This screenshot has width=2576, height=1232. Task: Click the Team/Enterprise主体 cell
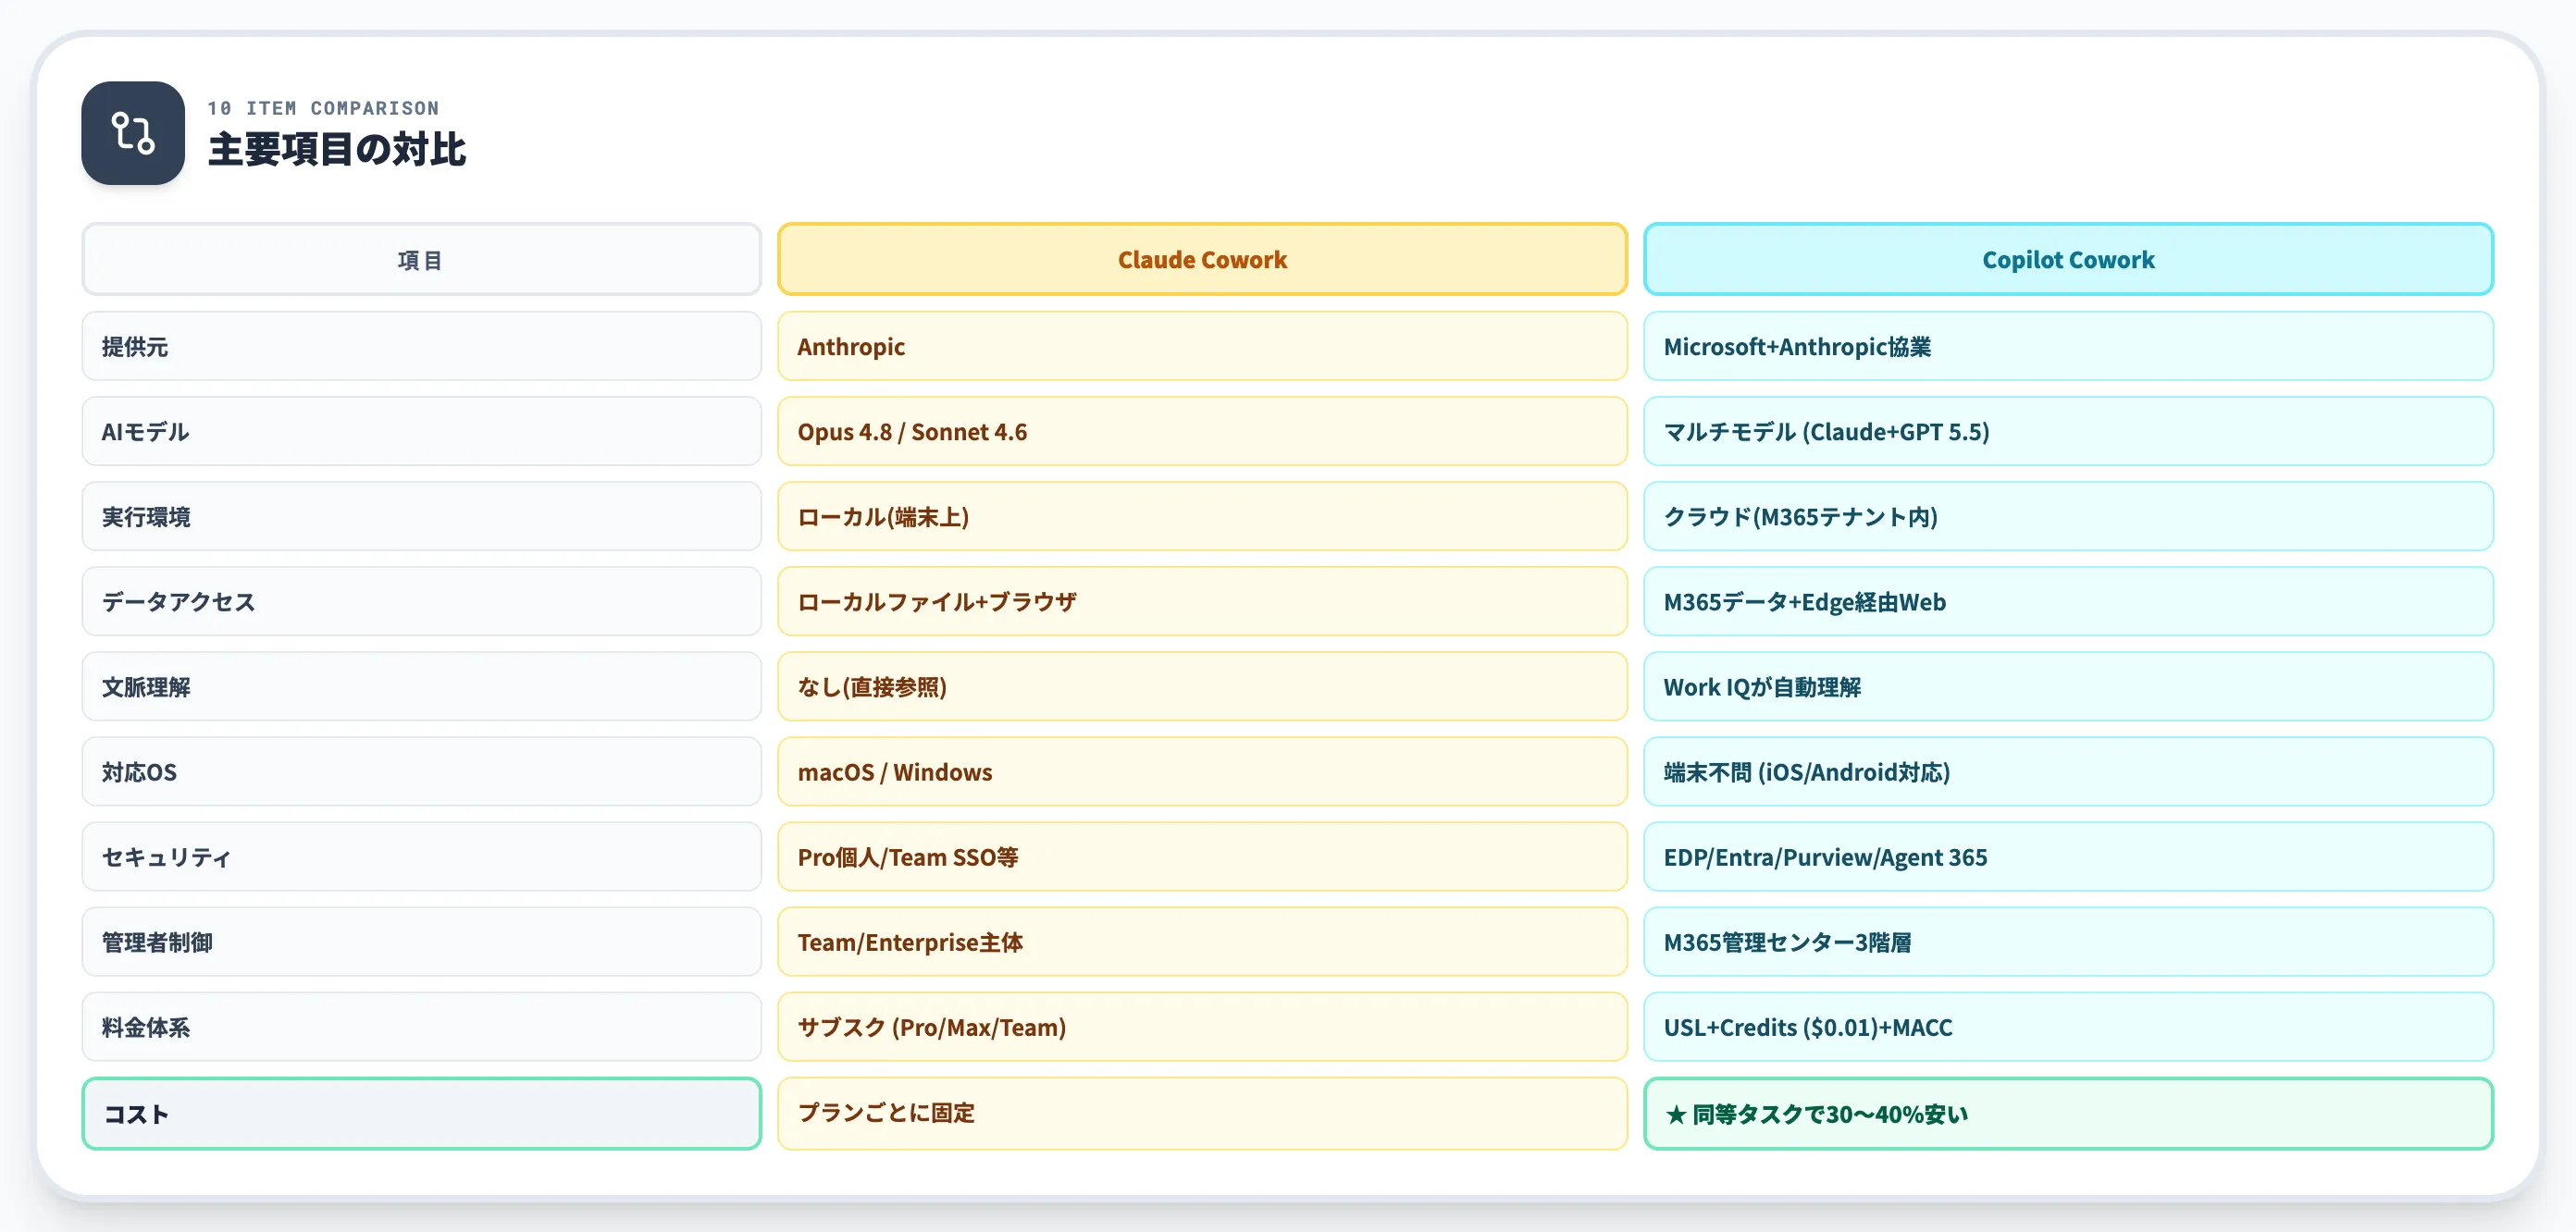click(1202, 941)
